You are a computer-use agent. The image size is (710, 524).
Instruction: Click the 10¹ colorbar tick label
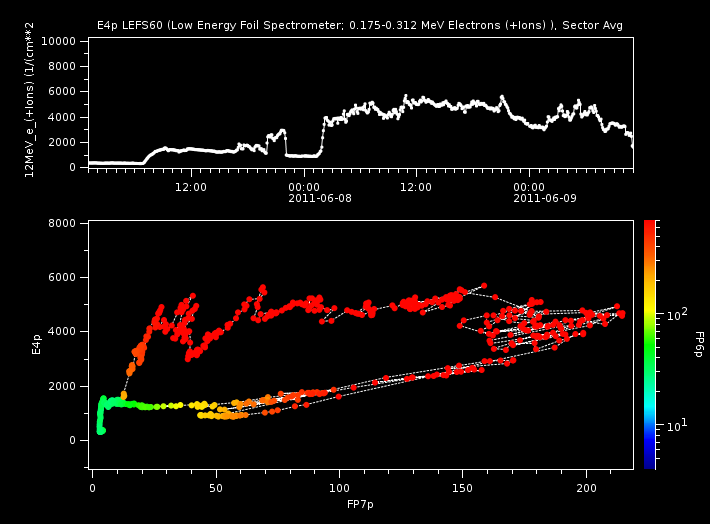679,425
